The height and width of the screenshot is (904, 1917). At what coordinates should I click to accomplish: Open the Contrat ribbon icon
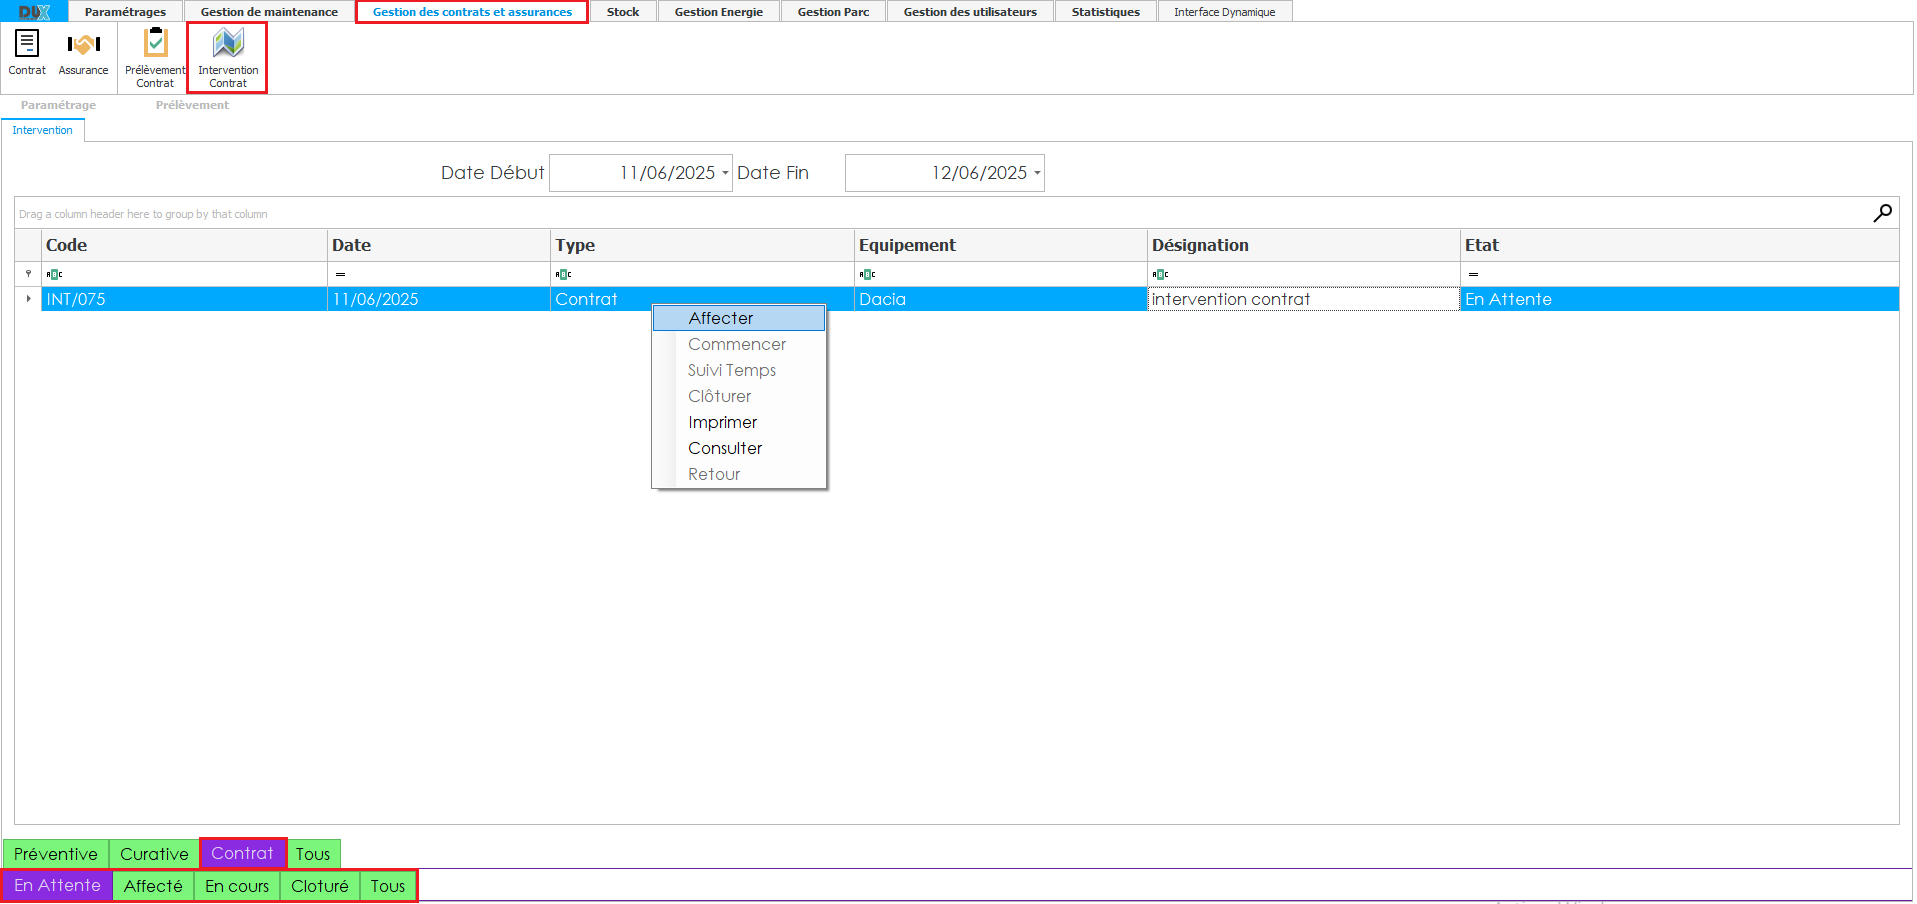tap(27, 46)
